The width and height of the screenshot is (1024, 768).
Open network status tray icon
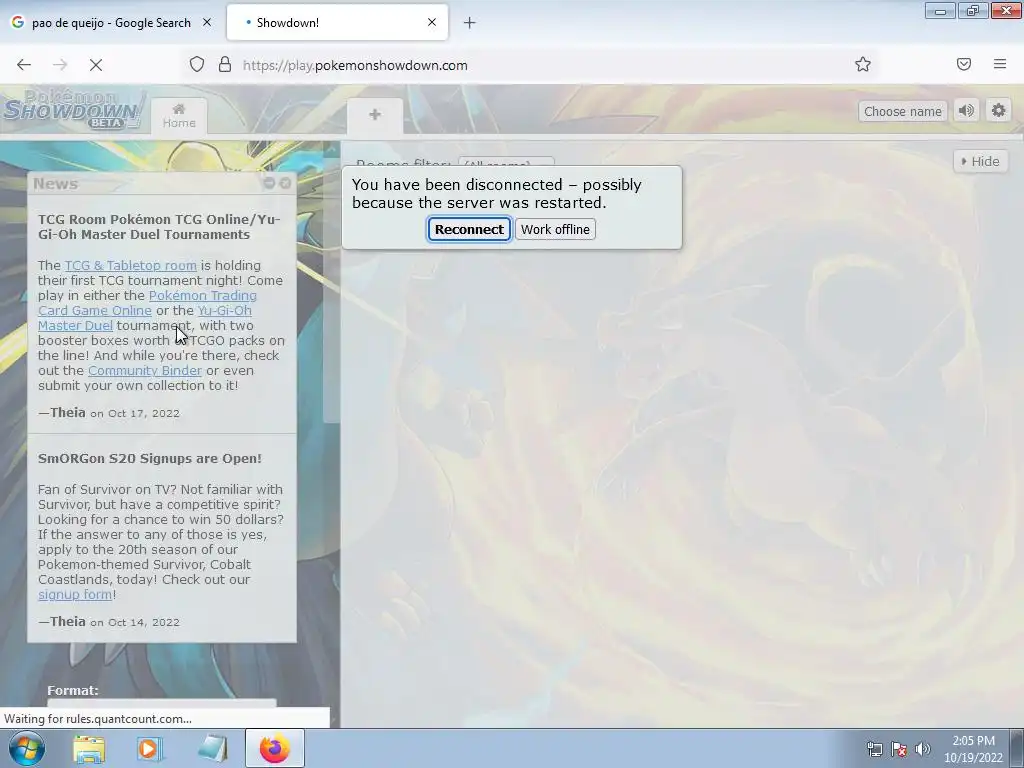(x=874, y=749)
